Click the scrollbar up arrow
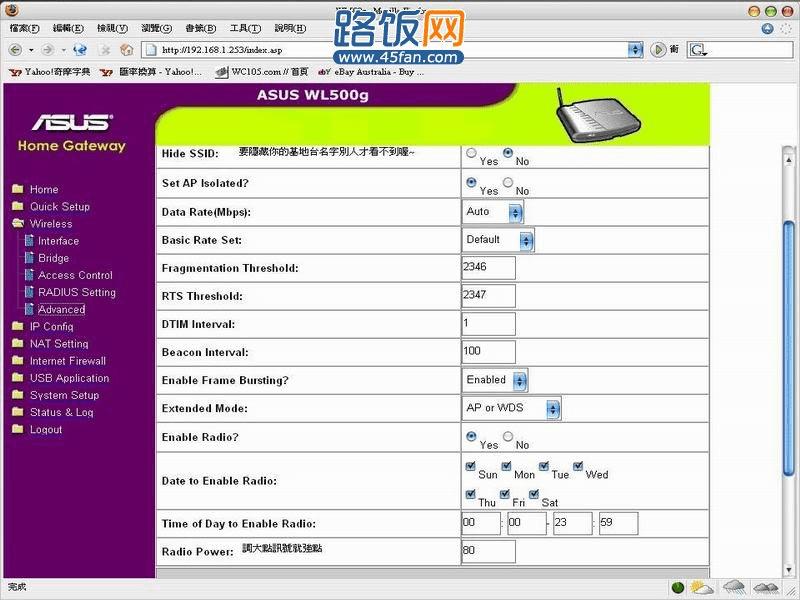Viewport: 800px width, 600px height. coord(789,160)
